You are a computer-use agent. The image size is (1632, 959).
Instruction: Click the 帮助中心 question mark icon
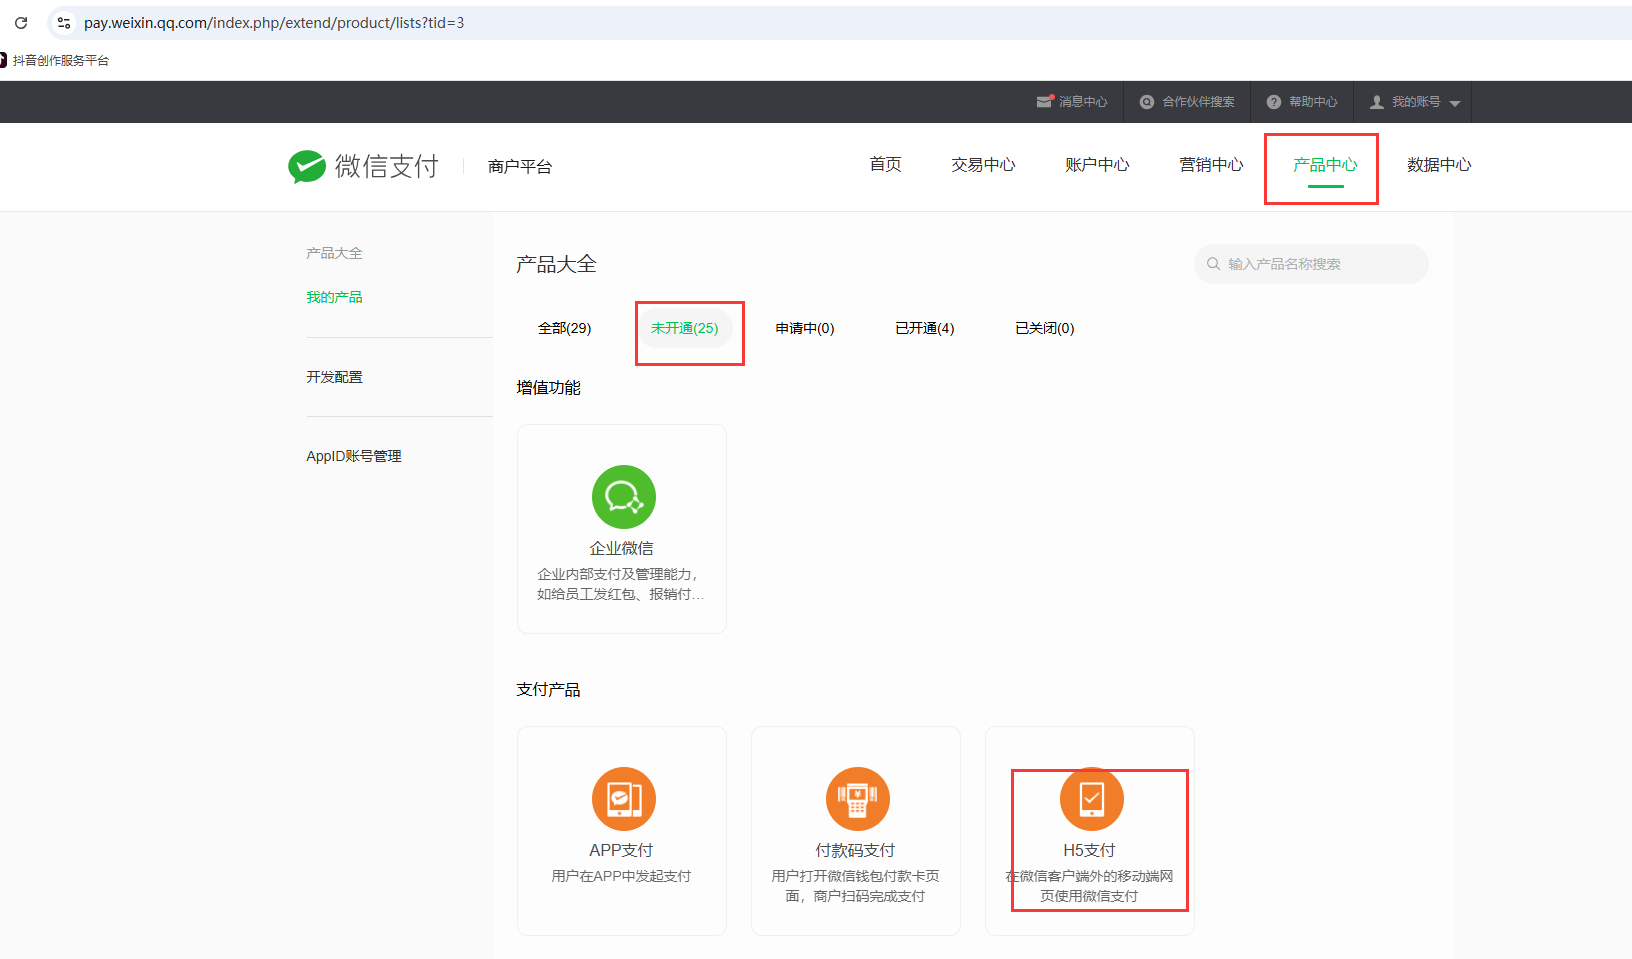coord(1274,102)
